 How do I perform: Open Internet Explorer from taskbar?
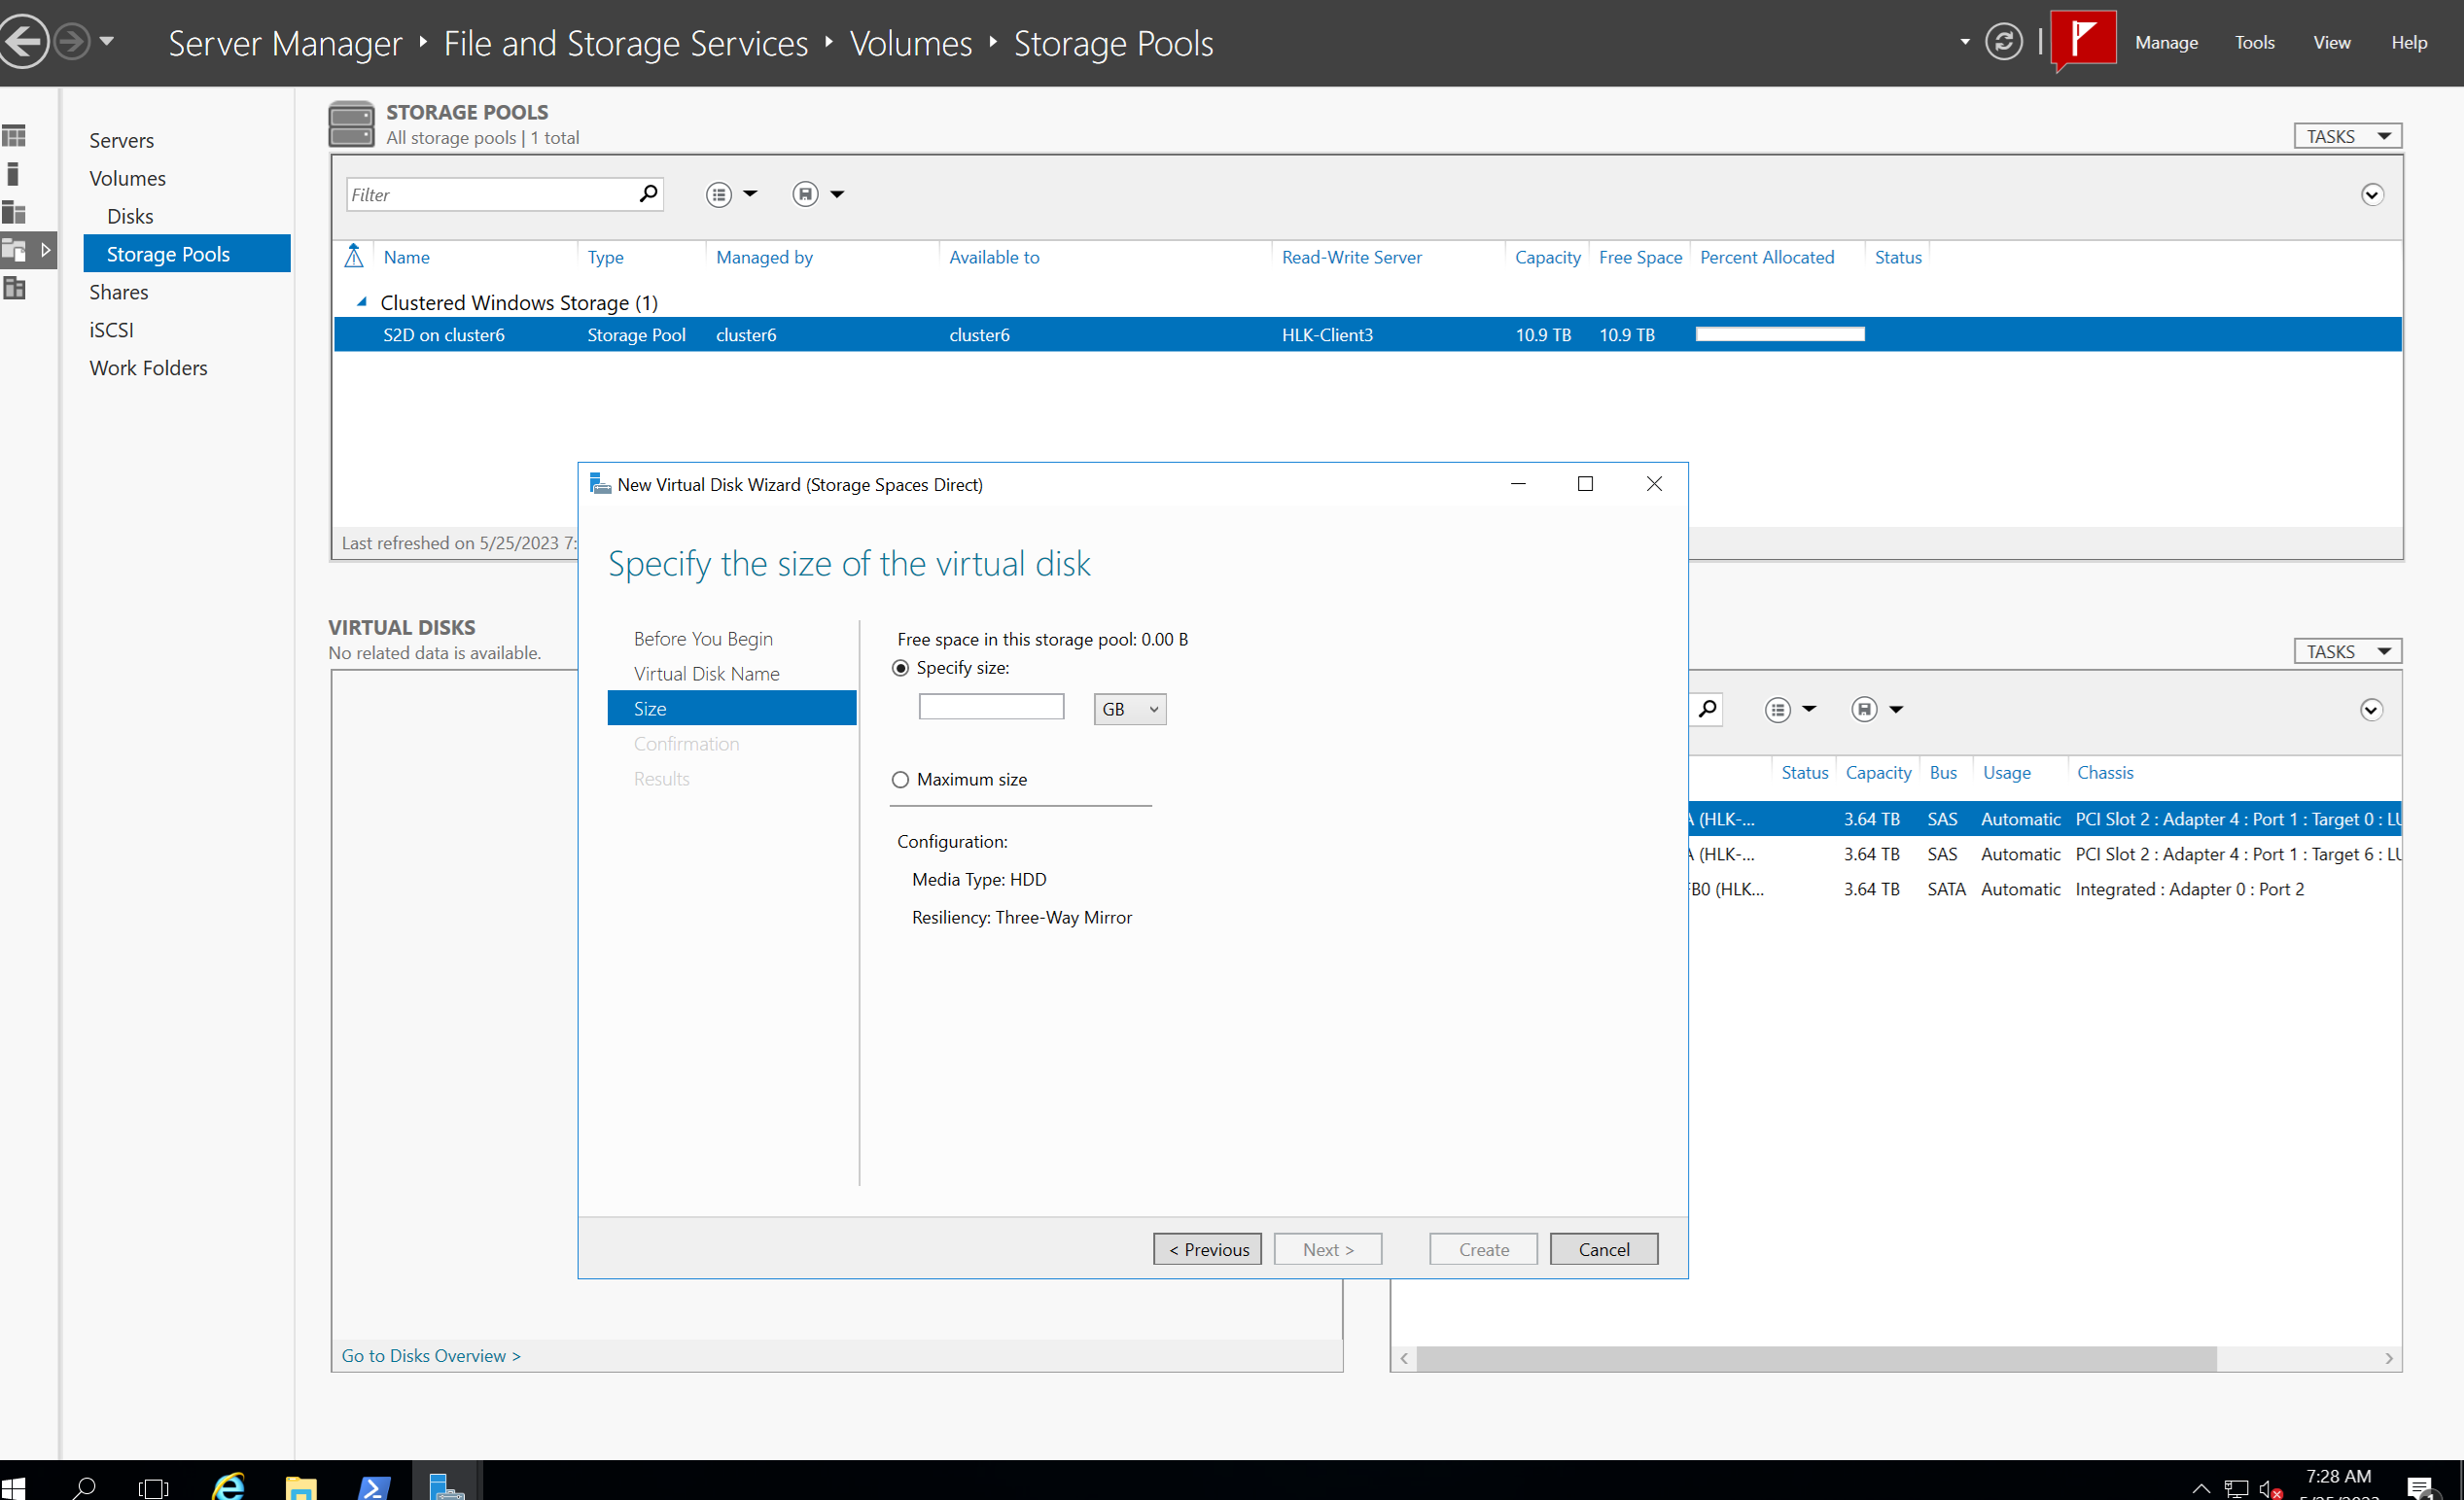pyautogui.click(x=229, y=1486)
